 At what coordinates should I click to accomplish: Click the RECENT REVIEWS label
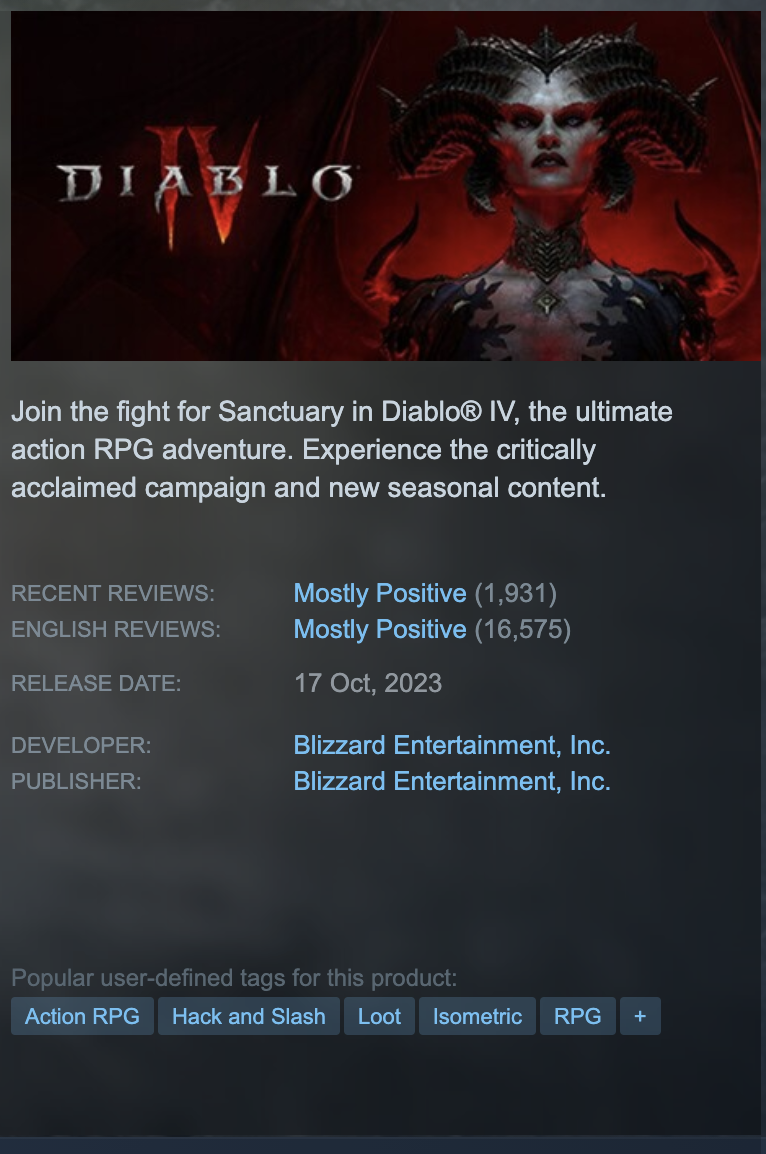(x=113, y=593)
